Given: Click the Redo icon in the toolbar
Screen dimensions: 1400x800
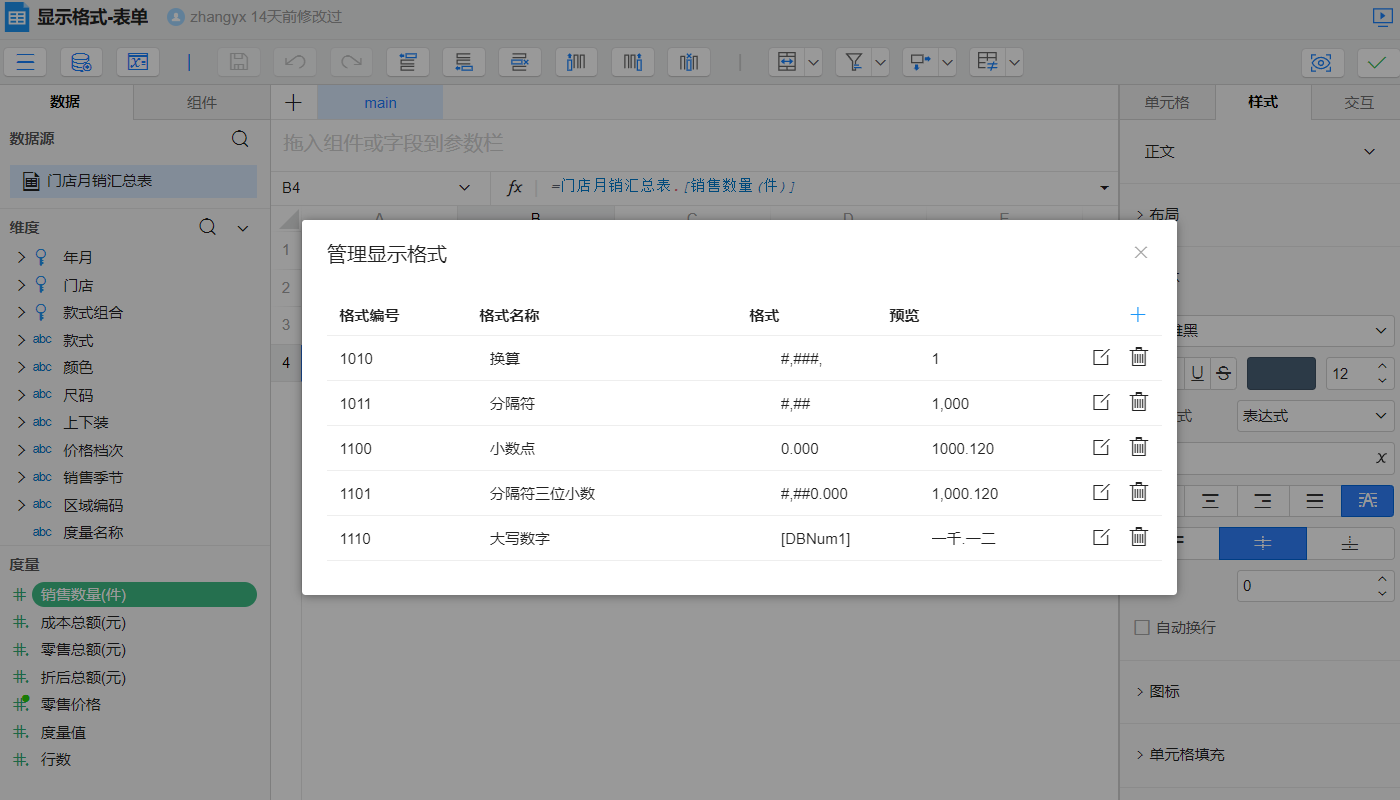Looking at the screenshot, I should coord(350,62).
